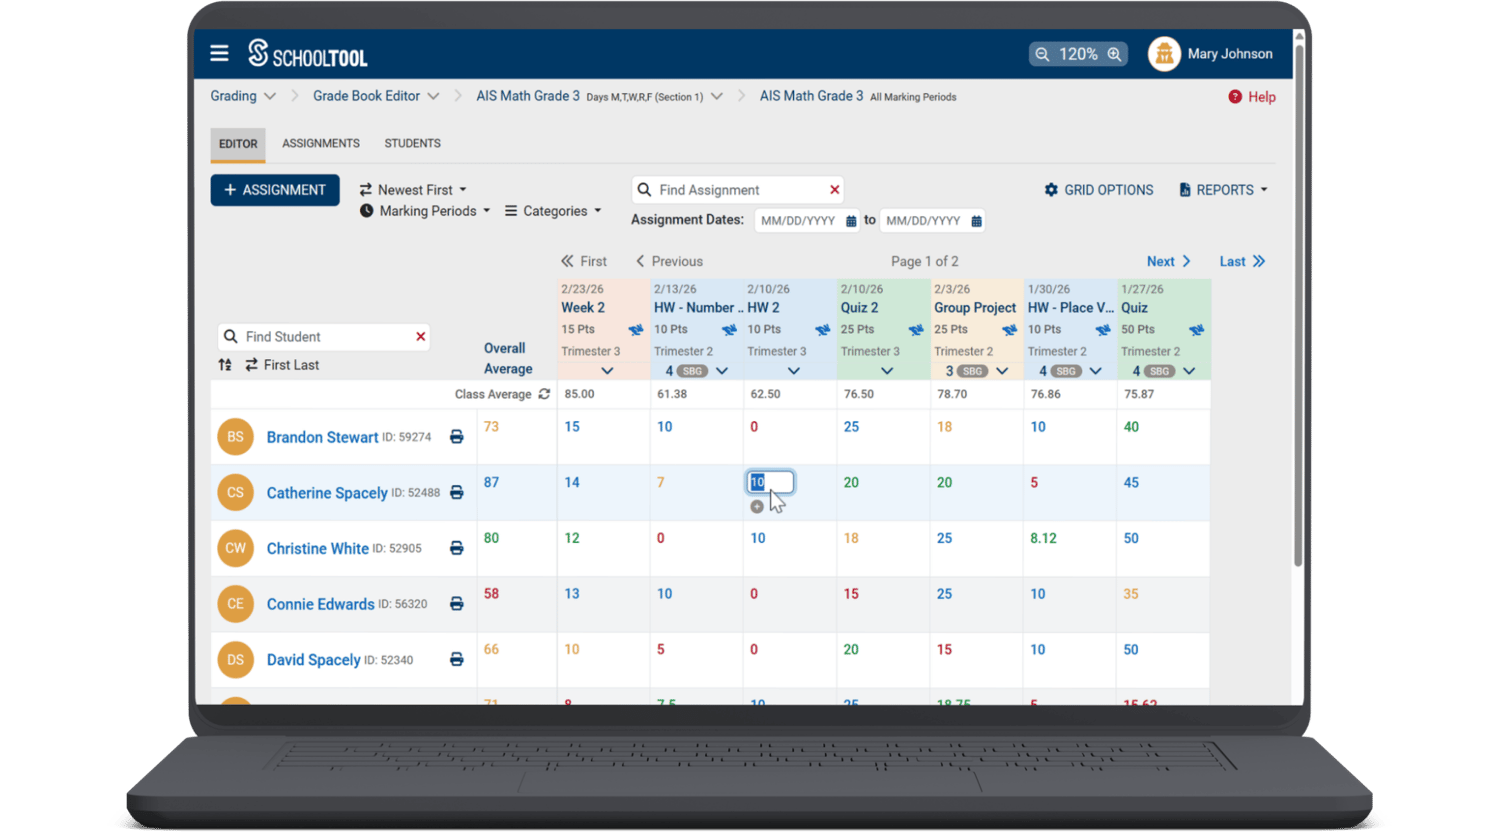Print Brandon Stewart's grades via printer icon

[456, 437]
